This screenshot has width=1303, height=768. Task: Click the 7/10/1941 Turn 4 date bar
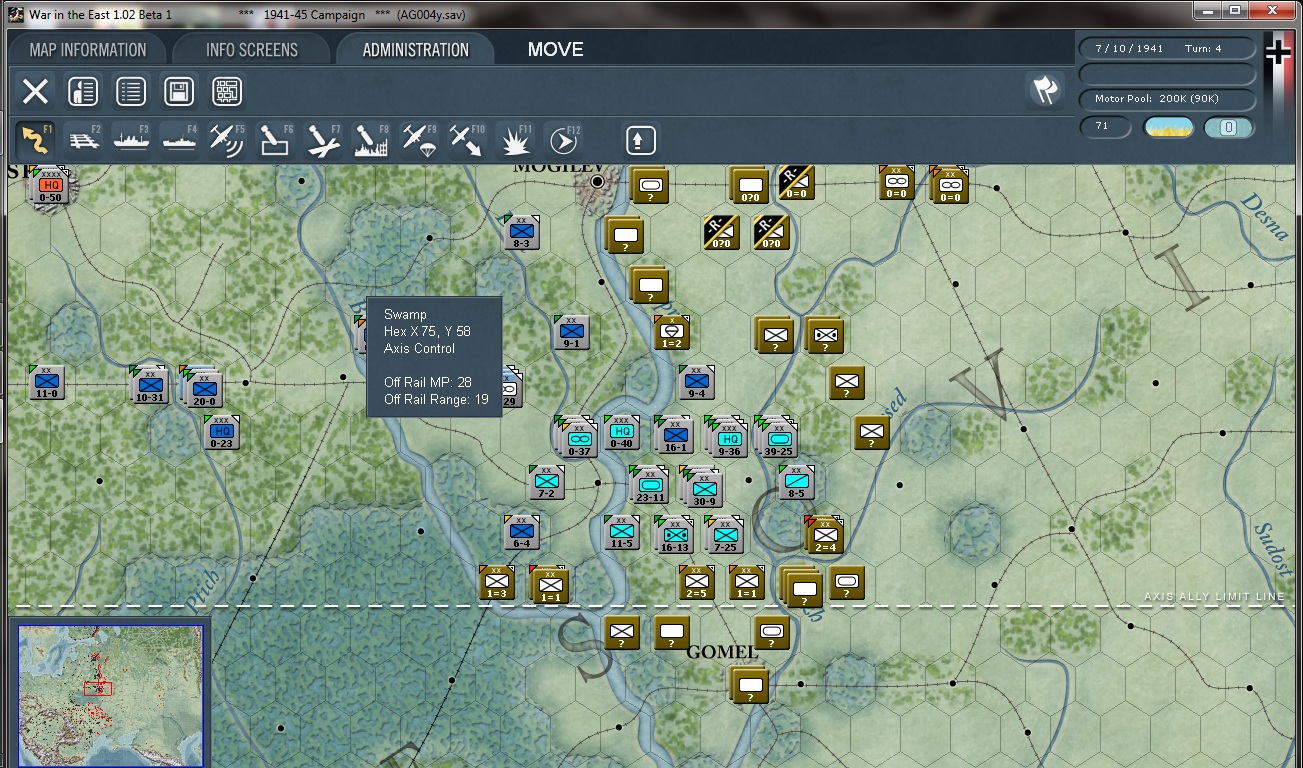click(x=1167, y=48)
